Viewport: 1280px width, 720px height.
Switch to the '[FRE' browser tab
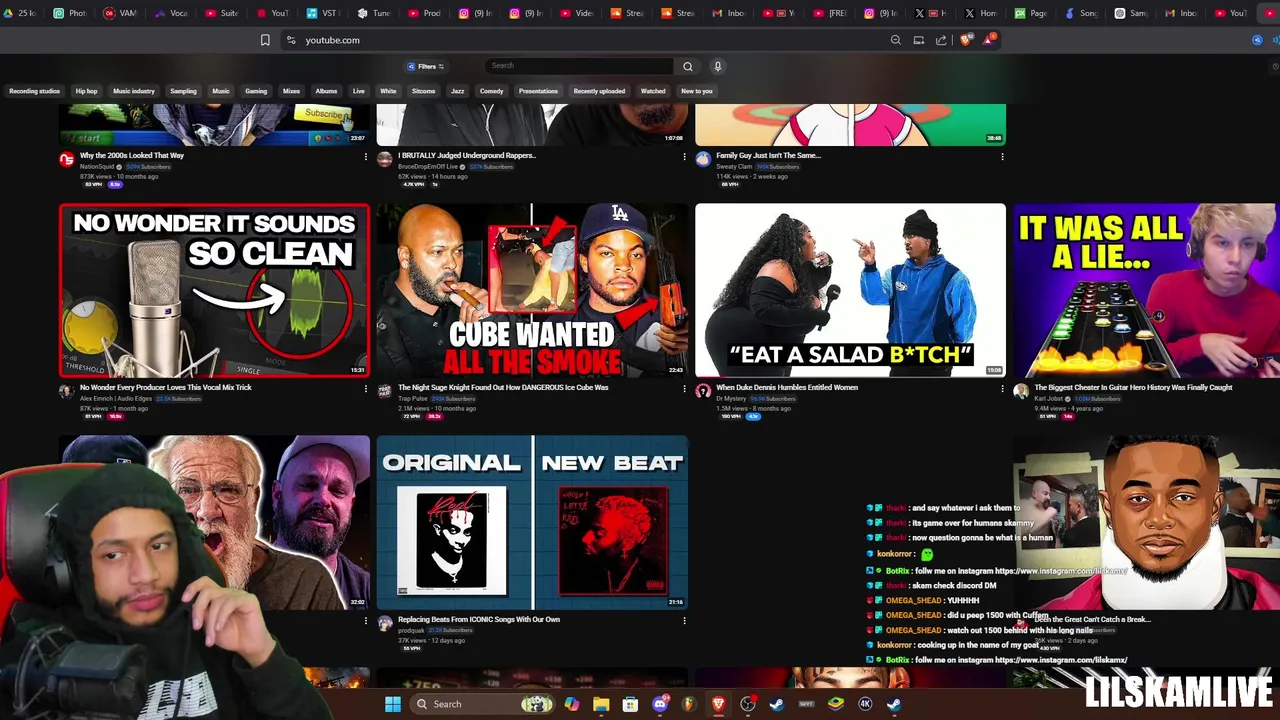pos(830,13)
